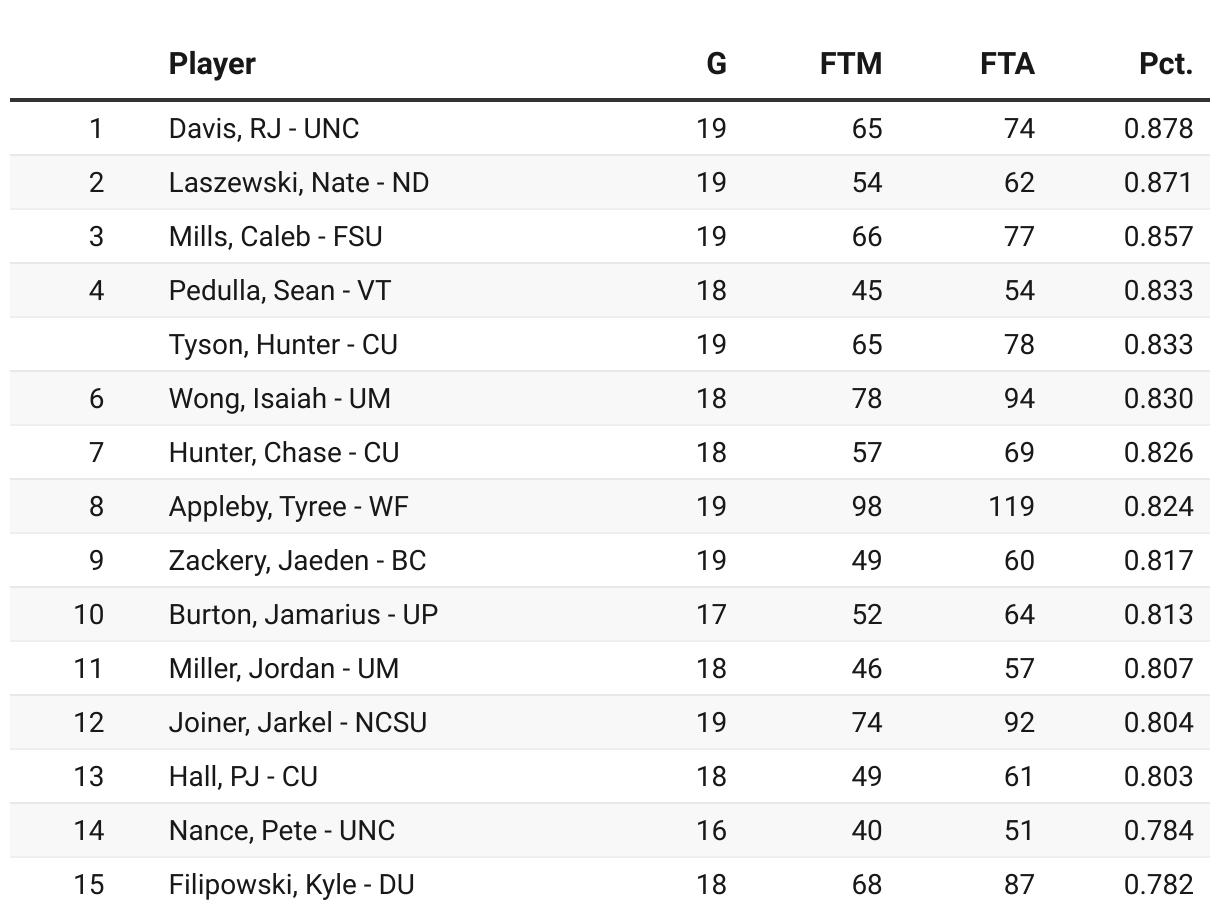Viewport: 1220px width, 920px height.
Task: Click the Player column header
Action: click(212, 64)
